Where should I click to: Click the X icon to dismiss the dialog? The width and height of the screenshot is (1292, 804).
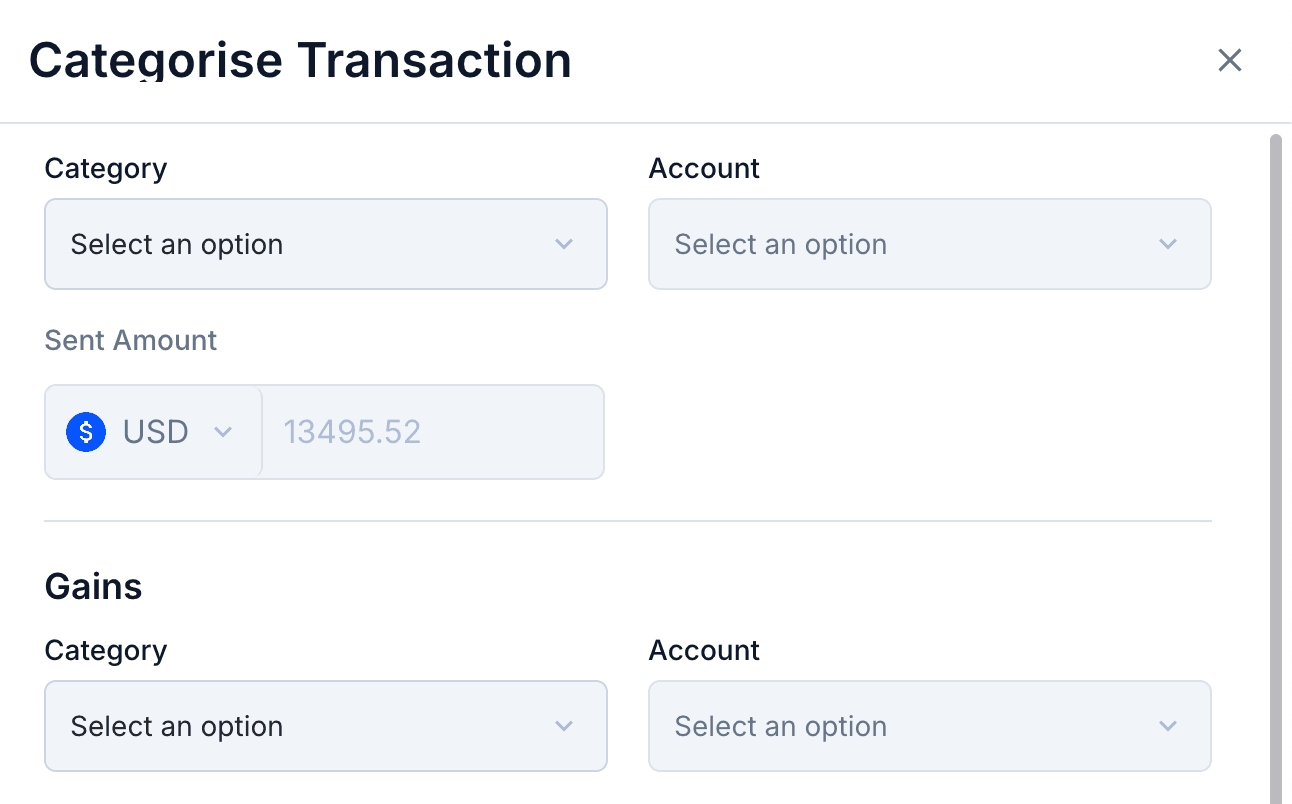click(1229, 60)
